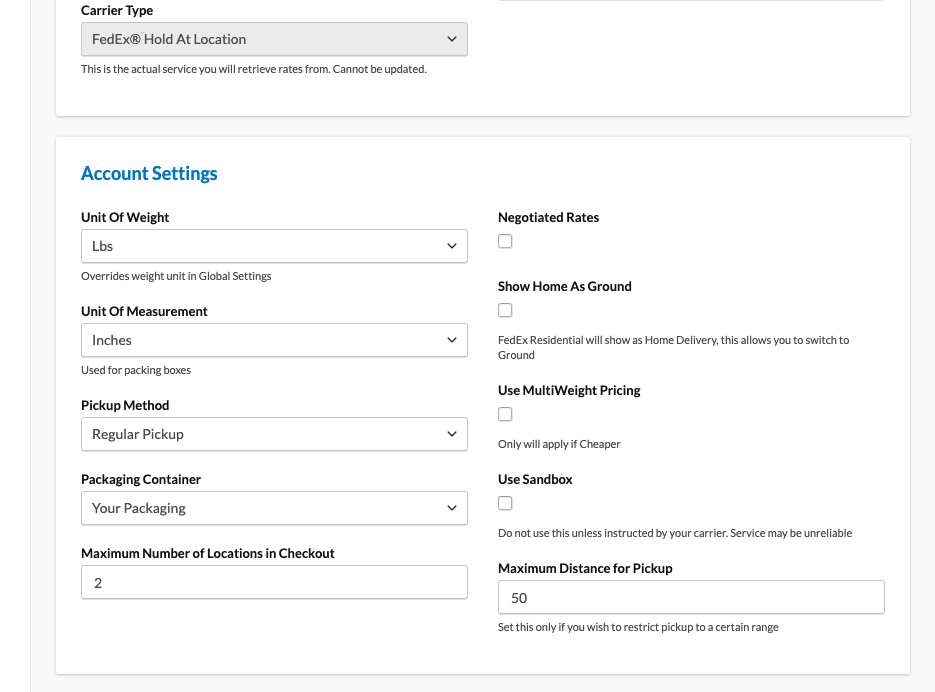Screen dimensions: 935x692
Task: Click the Negotiated Rates label text
Action: tap(548, 217)
